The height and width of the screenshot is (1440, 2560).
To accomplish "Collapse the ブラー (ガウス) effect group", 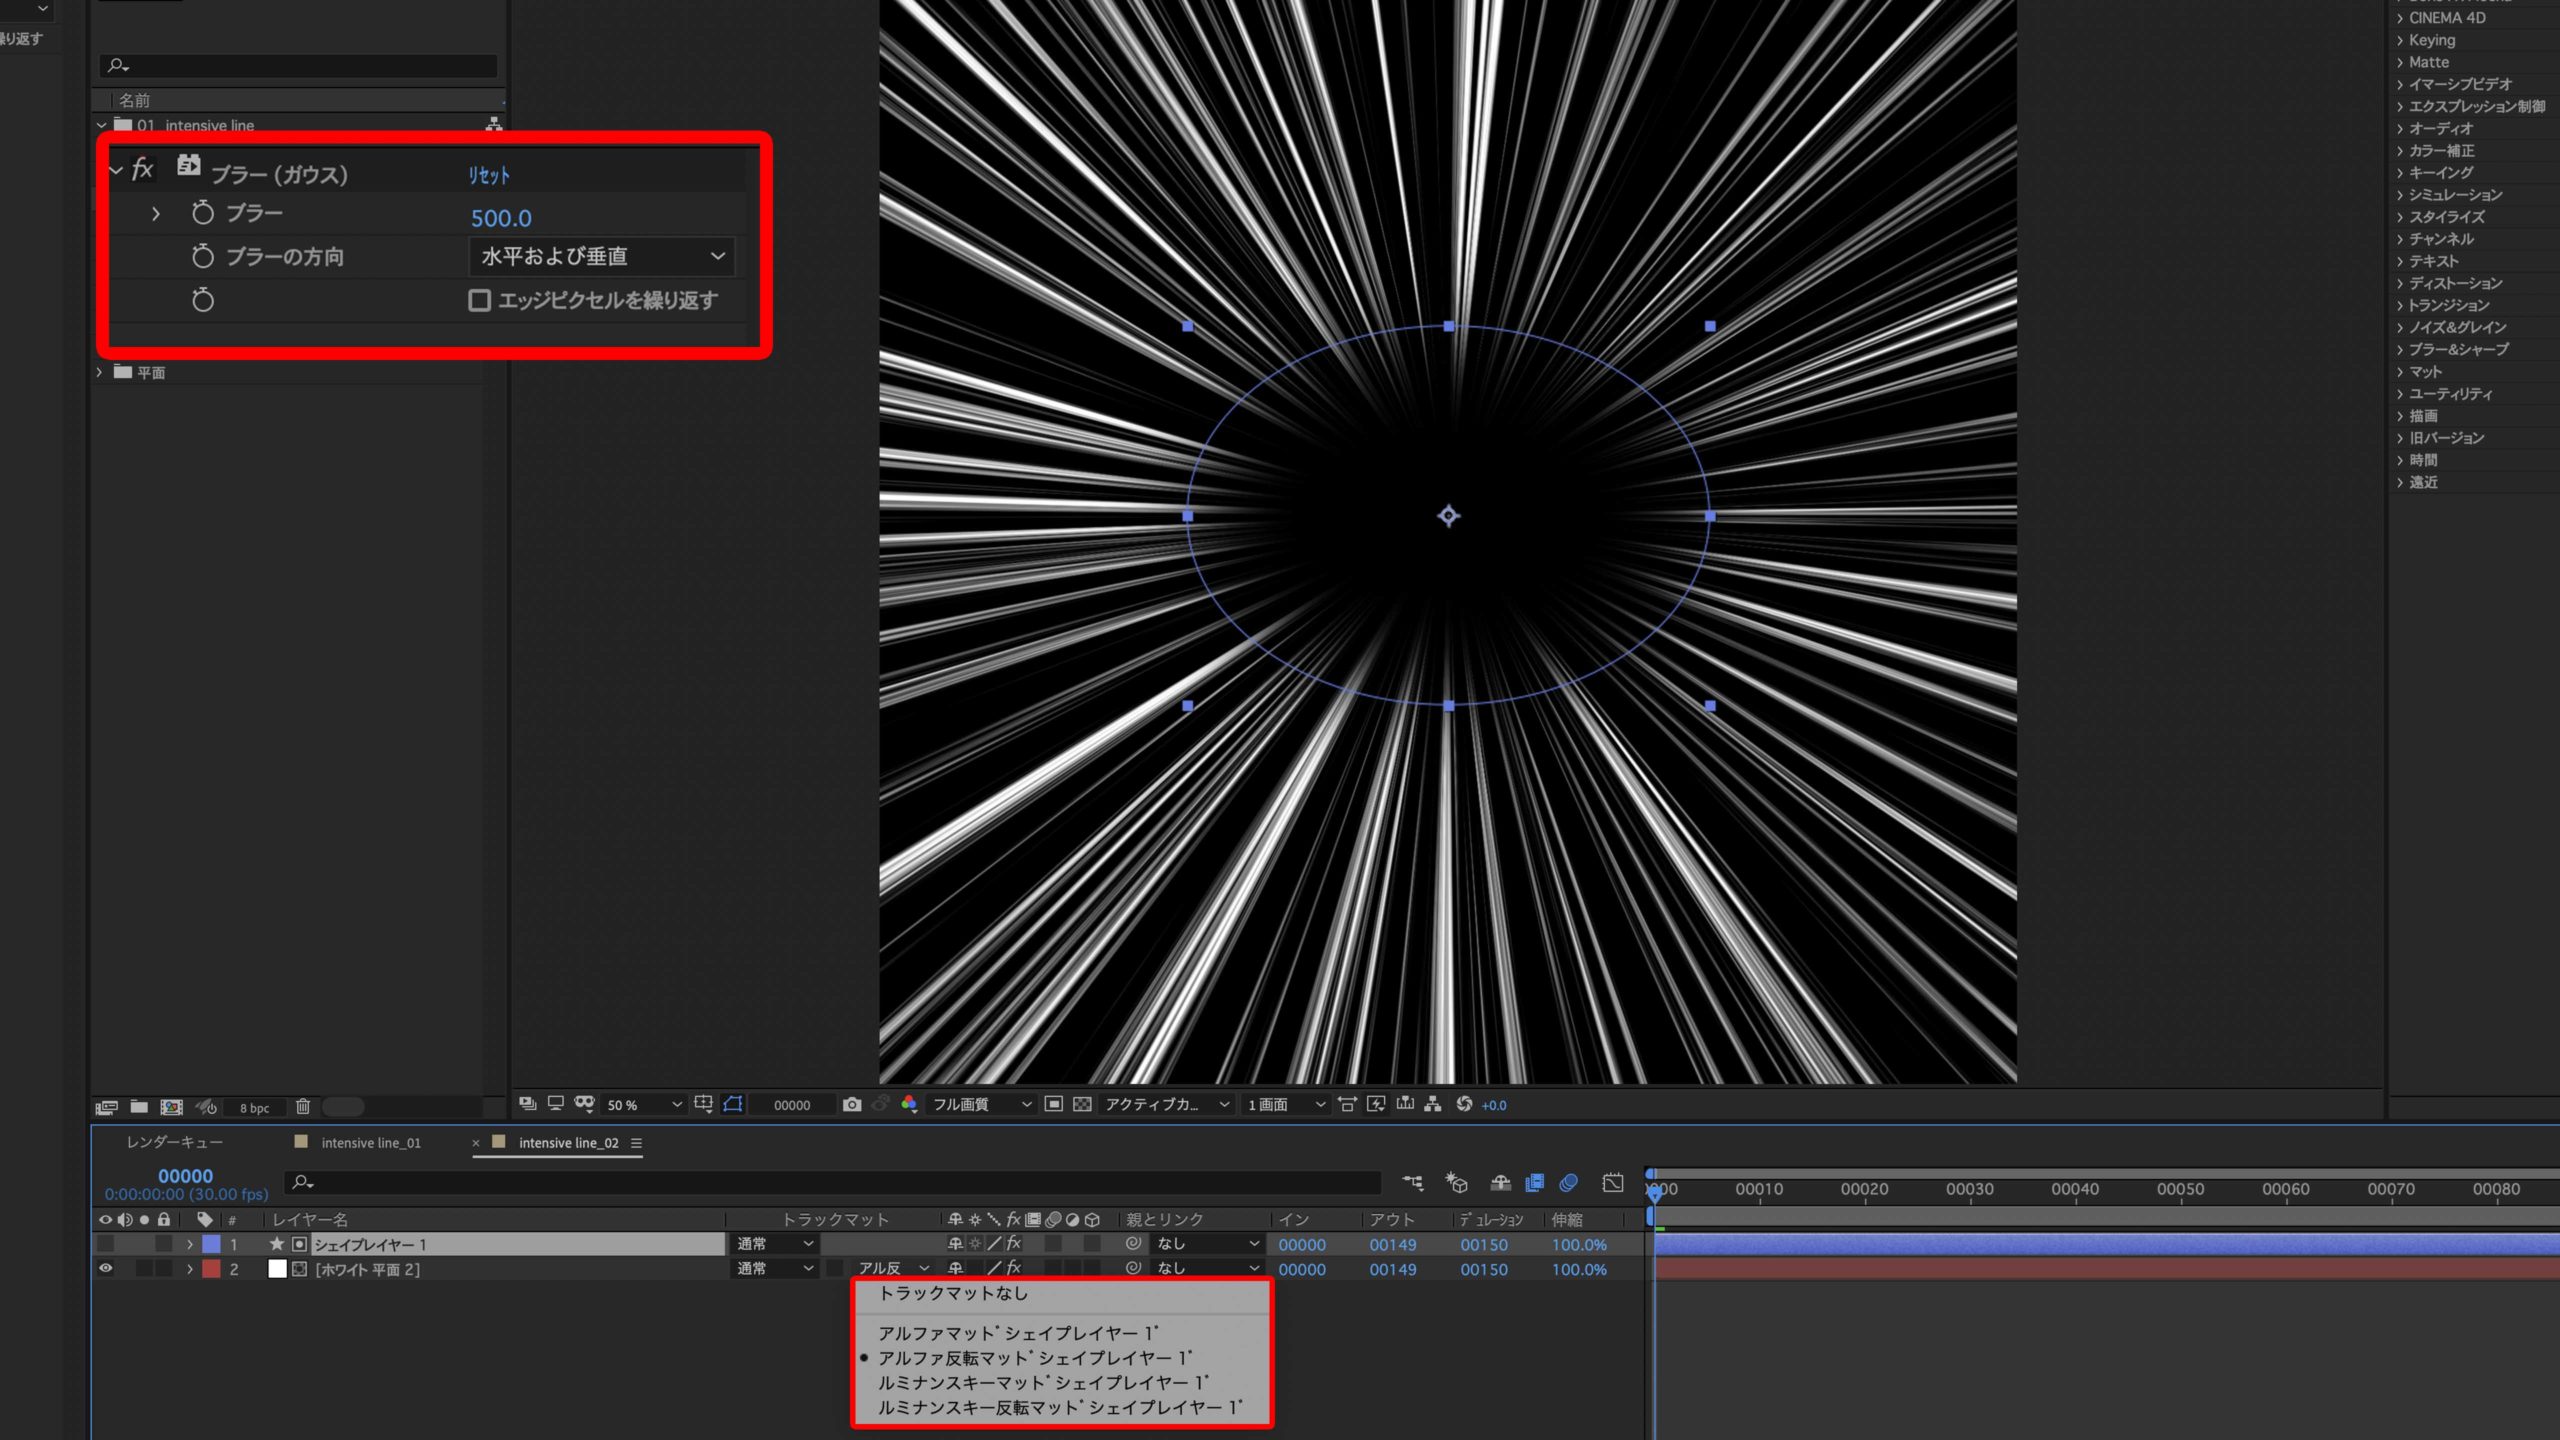I will (116, 171).
